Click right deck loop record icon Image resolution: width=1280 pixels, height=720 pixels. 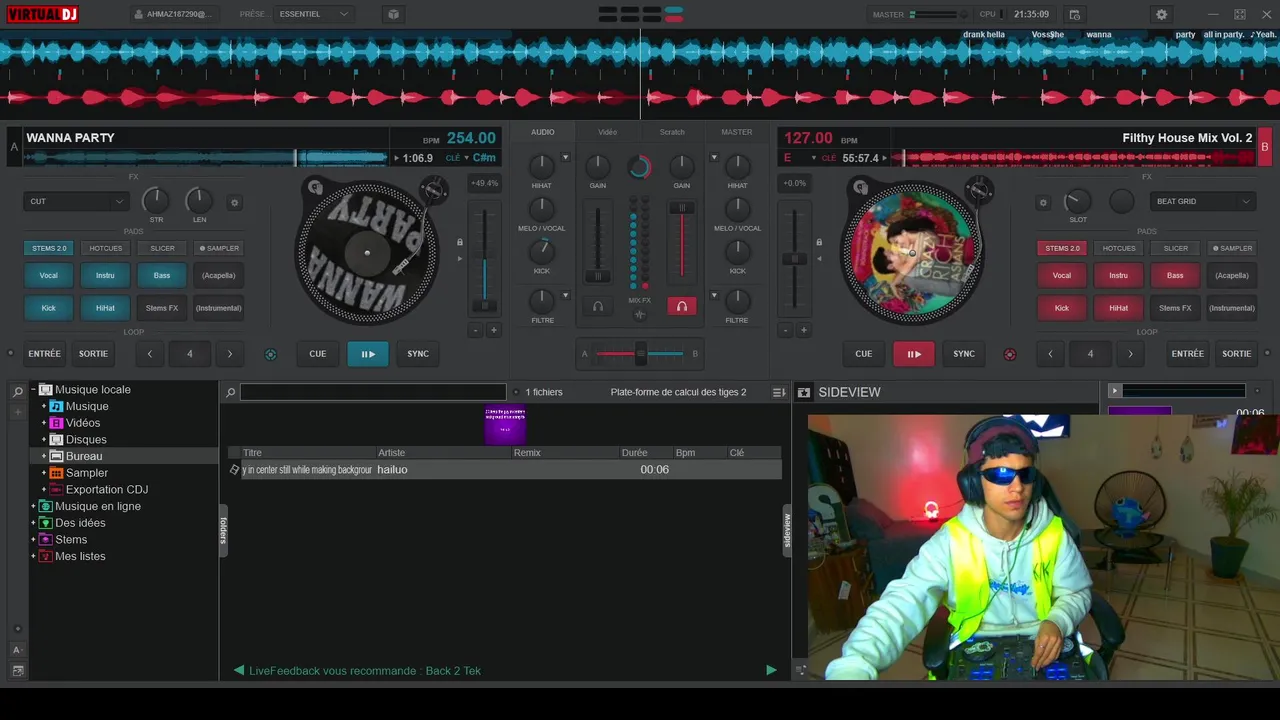(1009, 354)
